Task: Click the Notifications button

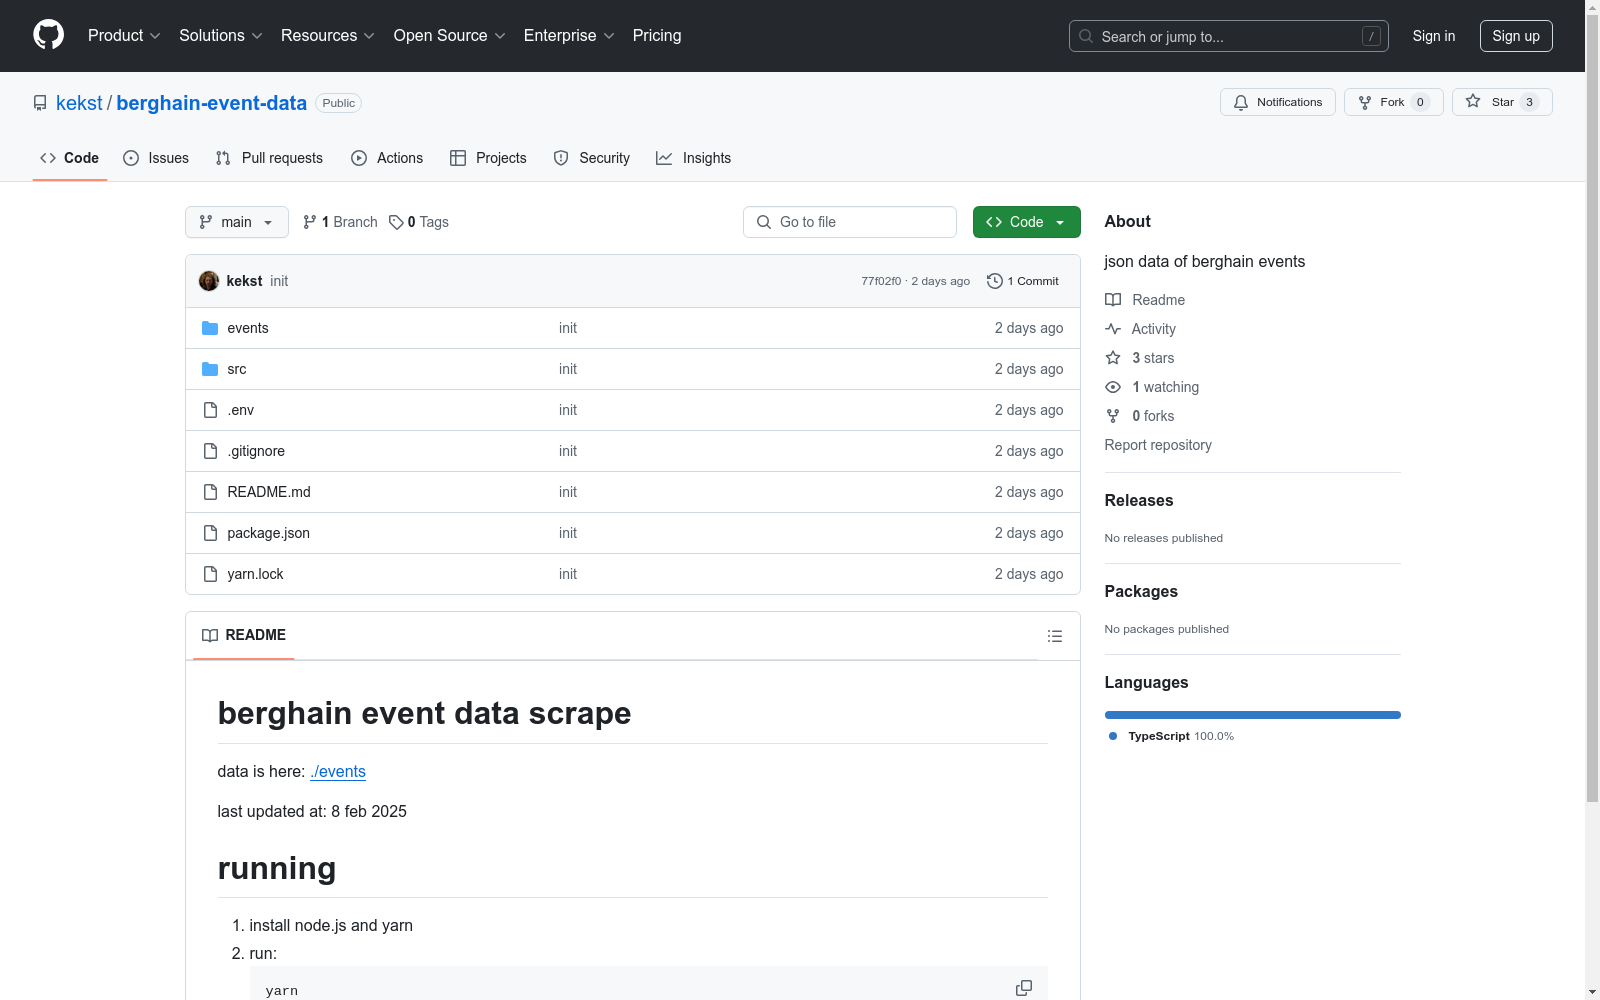Action: pyautogui.click(x=1278, y=102)
